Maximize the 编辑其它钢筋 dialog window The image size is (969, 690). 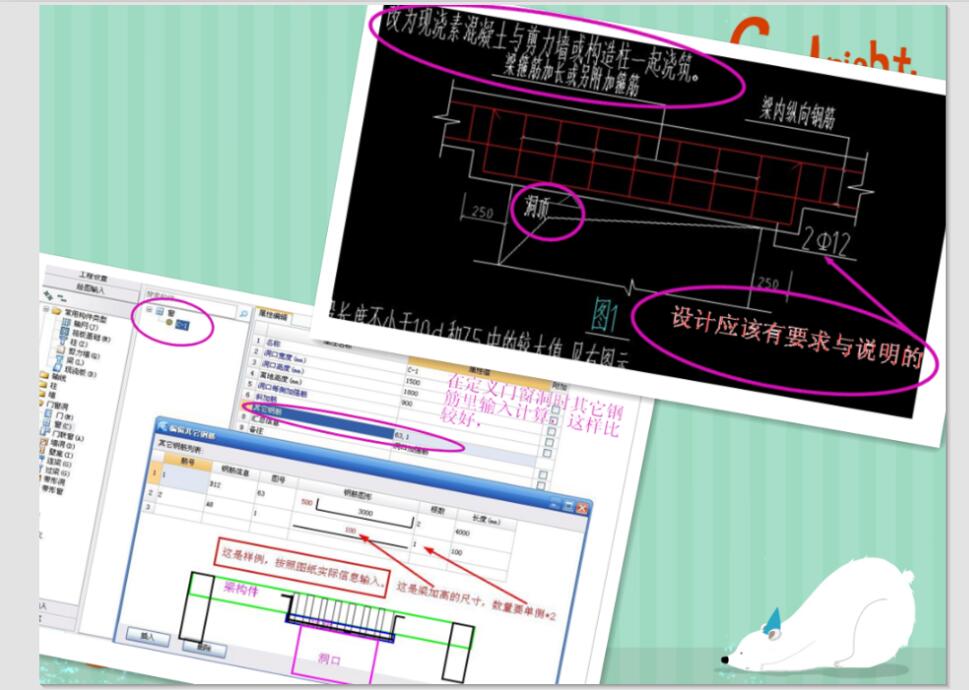[x=568, y=505]
